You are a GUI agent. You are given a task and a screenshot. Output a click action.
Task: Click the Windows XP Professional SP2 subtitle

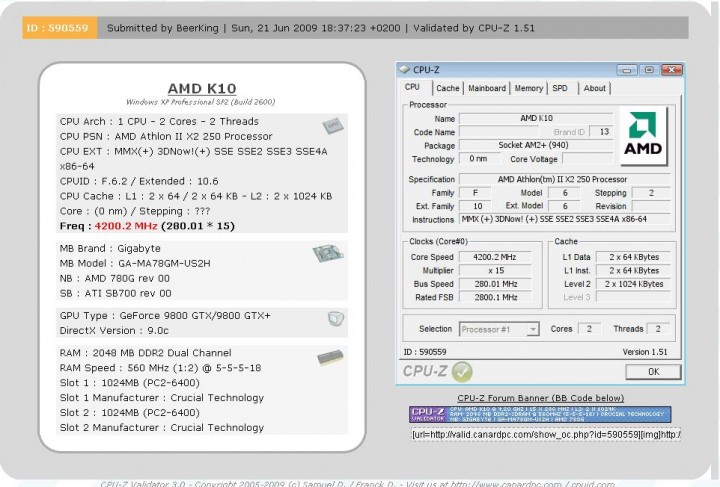click(x=201, y=102)
